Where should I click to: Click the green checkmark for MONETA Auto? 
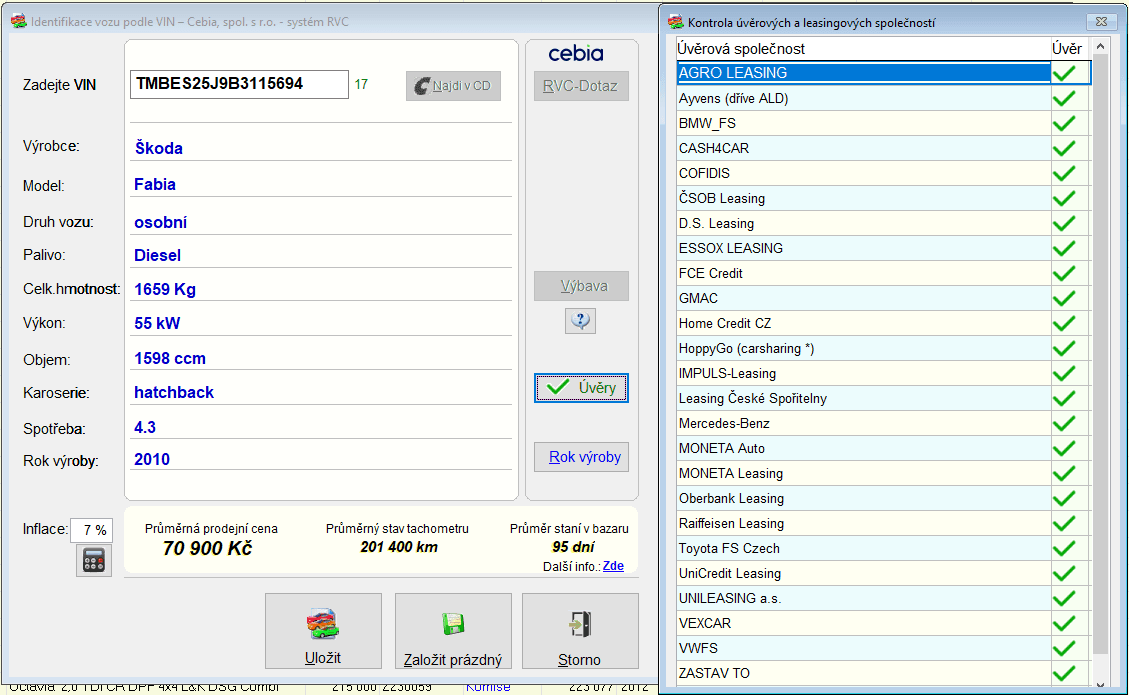click(x=1064, y=449)
